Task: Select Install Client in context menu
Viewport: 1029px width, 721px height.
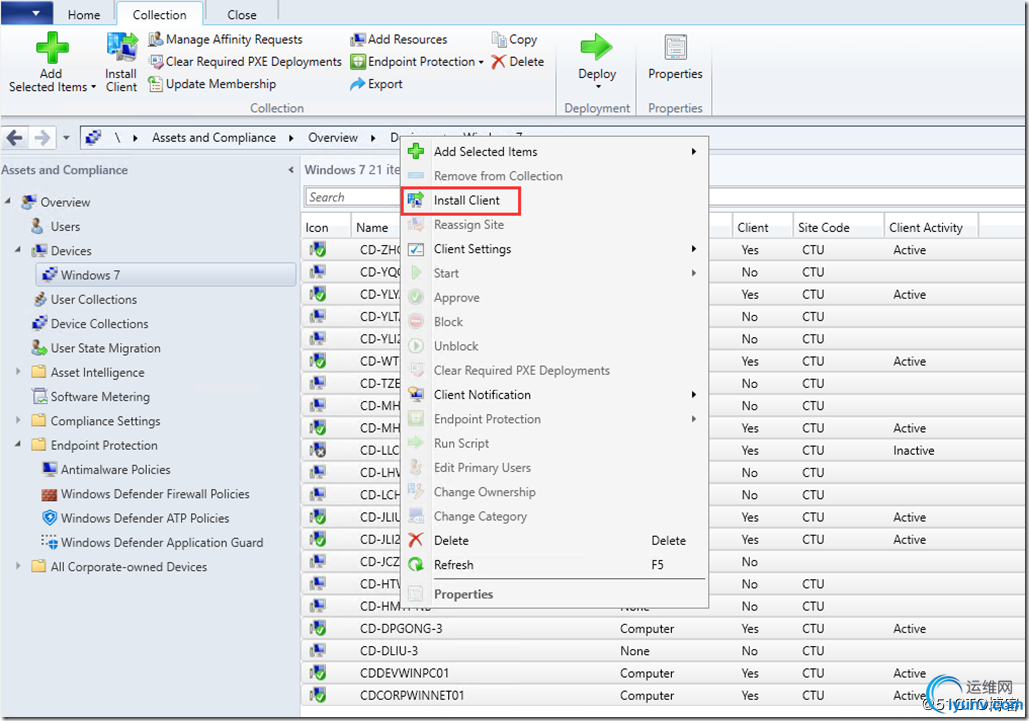Action: [x=466, y=201]
